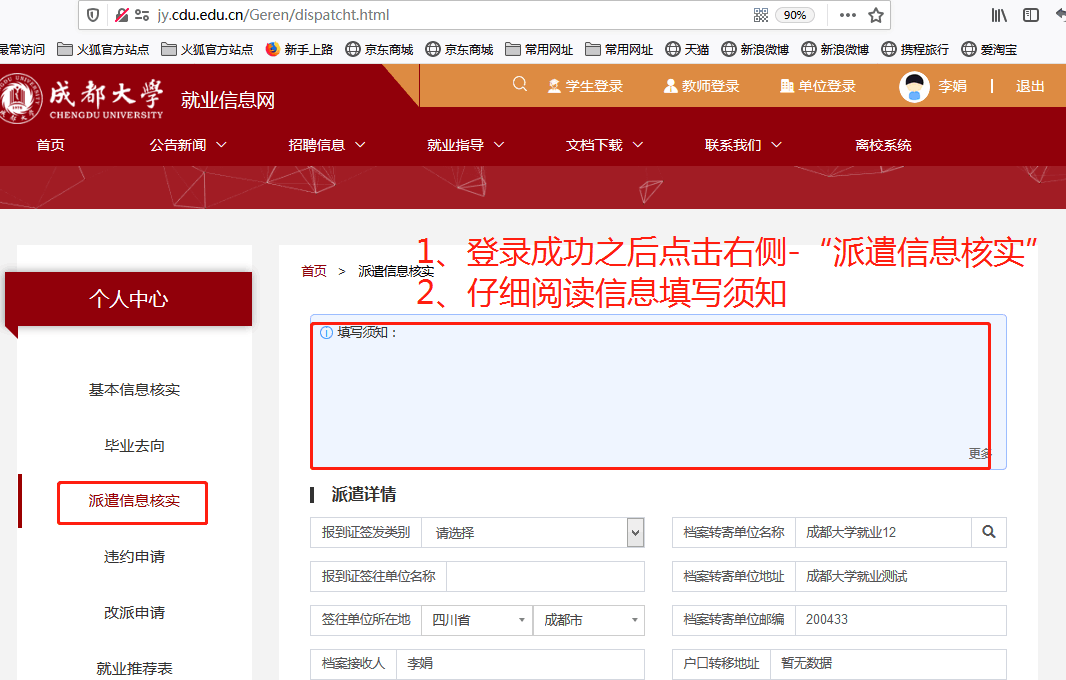
Task: Click the Chengdu University logo
Action: [x=82, y=99]
